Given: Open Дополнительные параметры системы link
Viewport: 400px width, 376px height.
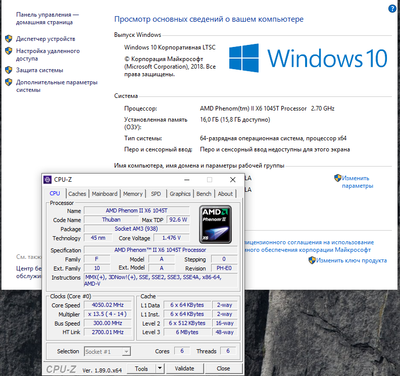Looking at the screenshot, I should click(x=57, y=86).
